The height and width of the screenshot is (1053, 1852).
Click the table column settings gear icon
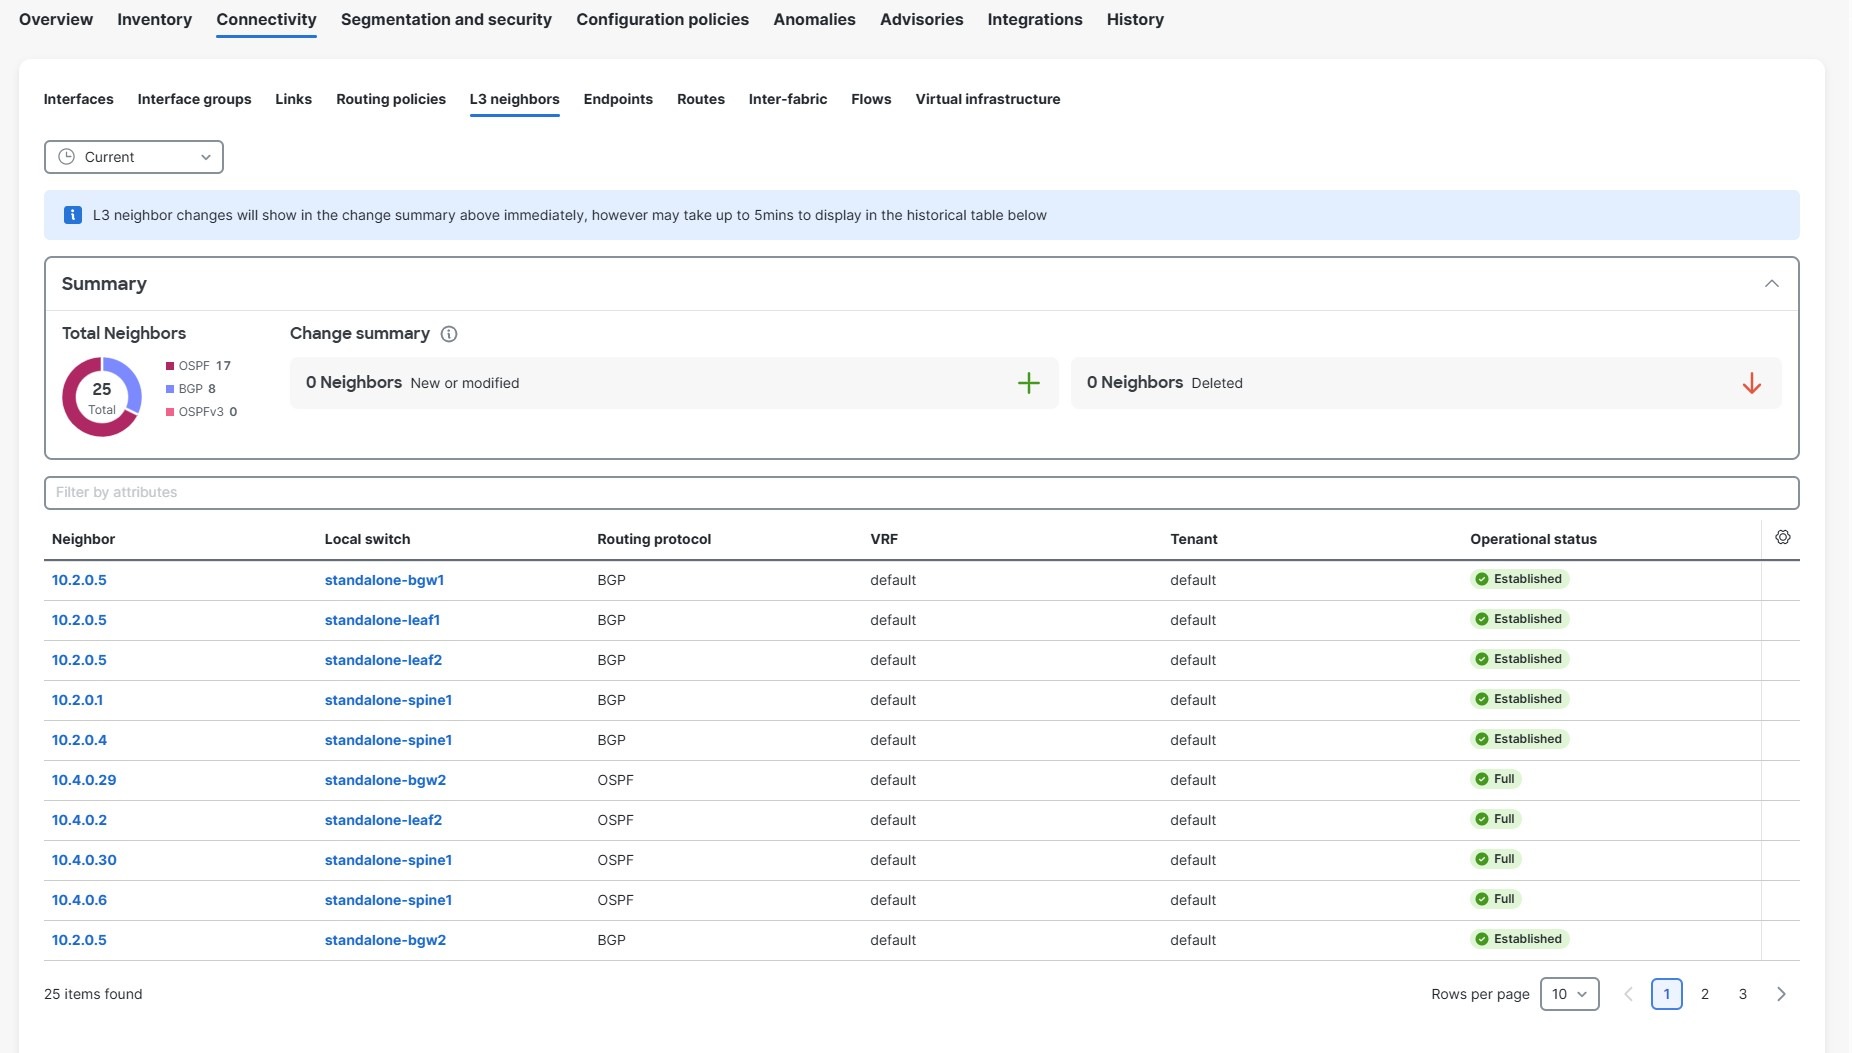(x=1782, y=538)
